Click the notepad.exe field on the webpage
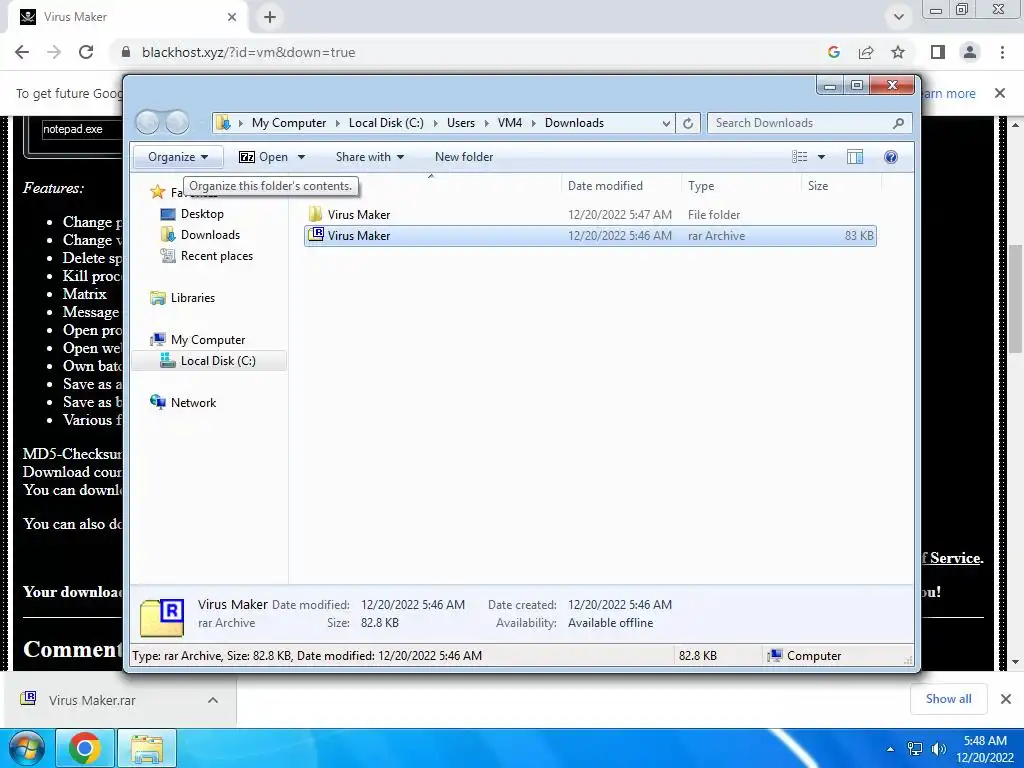Screen dimensions: 1024x768 [82, 129]
